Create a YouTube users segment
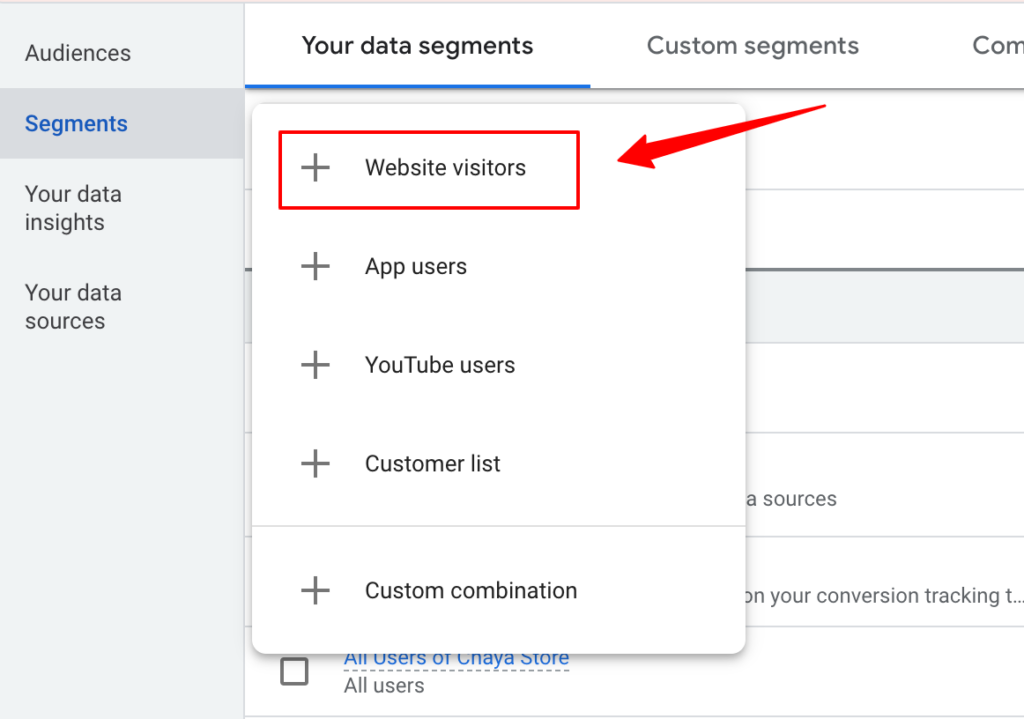Viewport: 1024px width, 719px height. point(440,365)
